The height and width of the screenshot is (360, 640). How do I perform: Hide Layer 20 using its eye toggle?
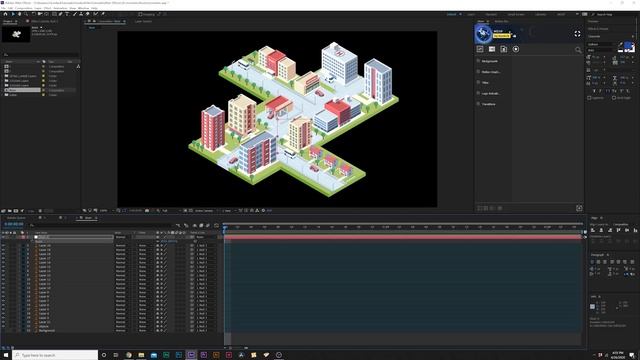click(3, 246)
